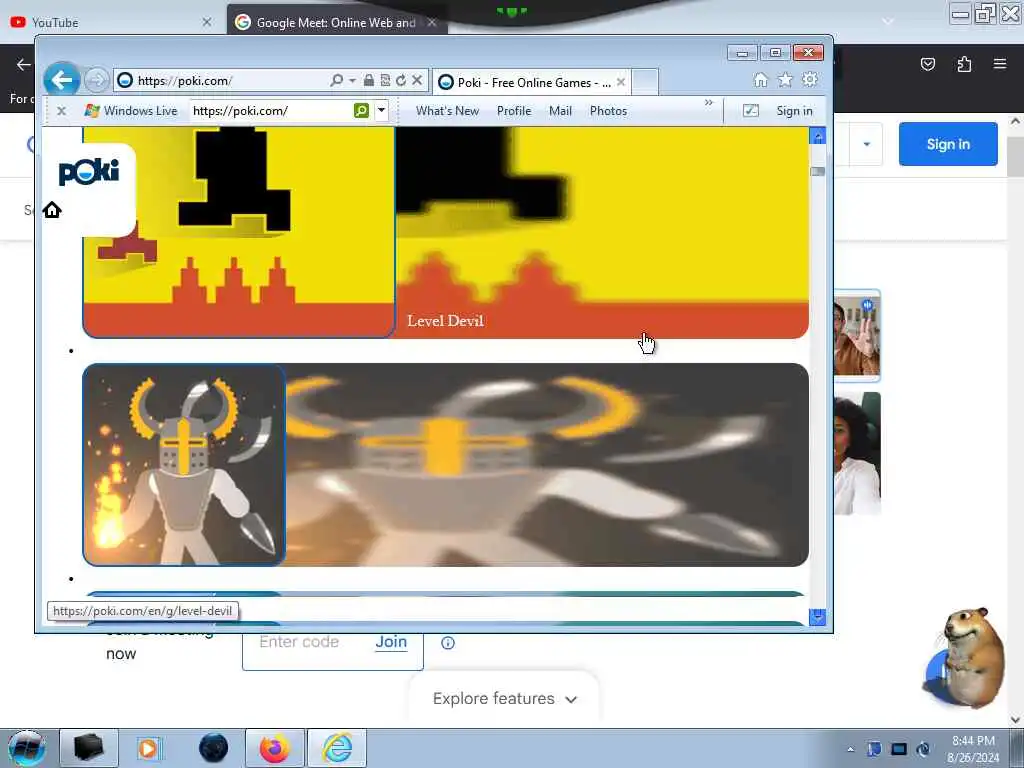
Task: Expand the Windows Live search dropdown
Action: click(381, 111)
